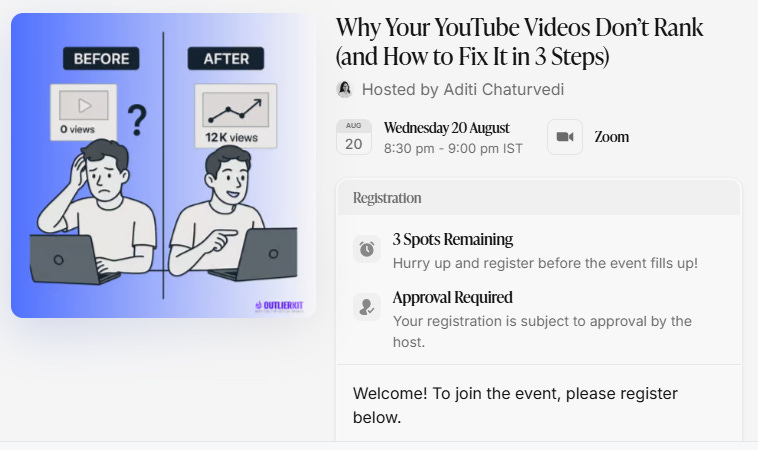Click the AFTER label on the cover image

click(x=226, y=58)
